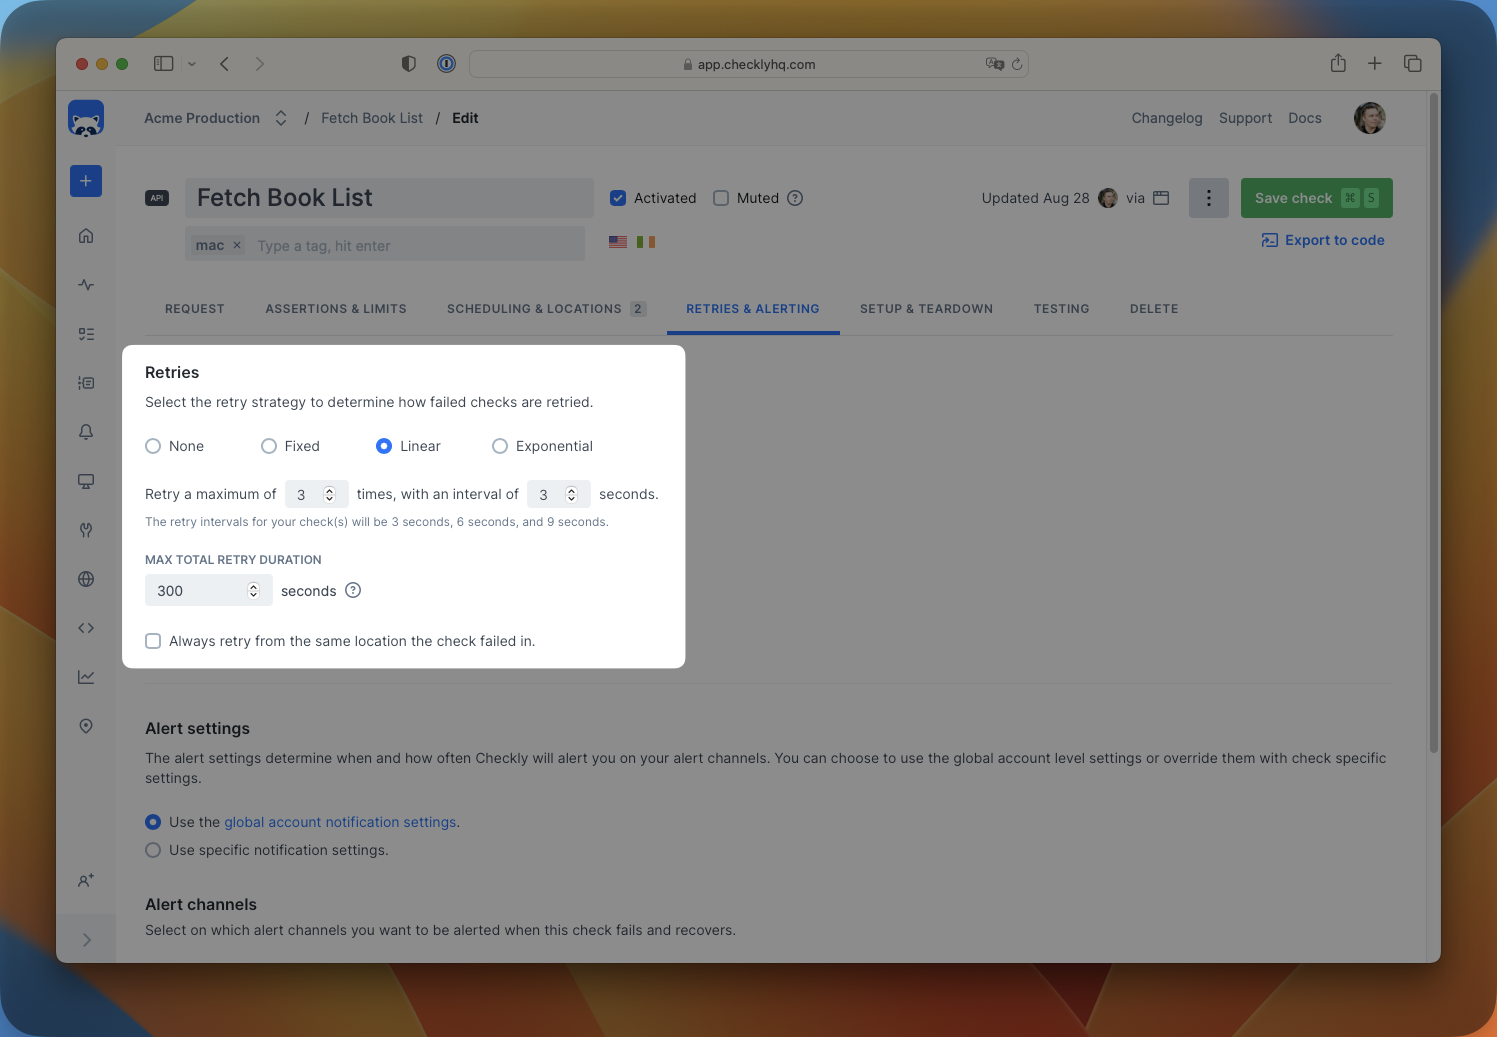Expand the collapsed sidebar with the chevron

(86, 938)
